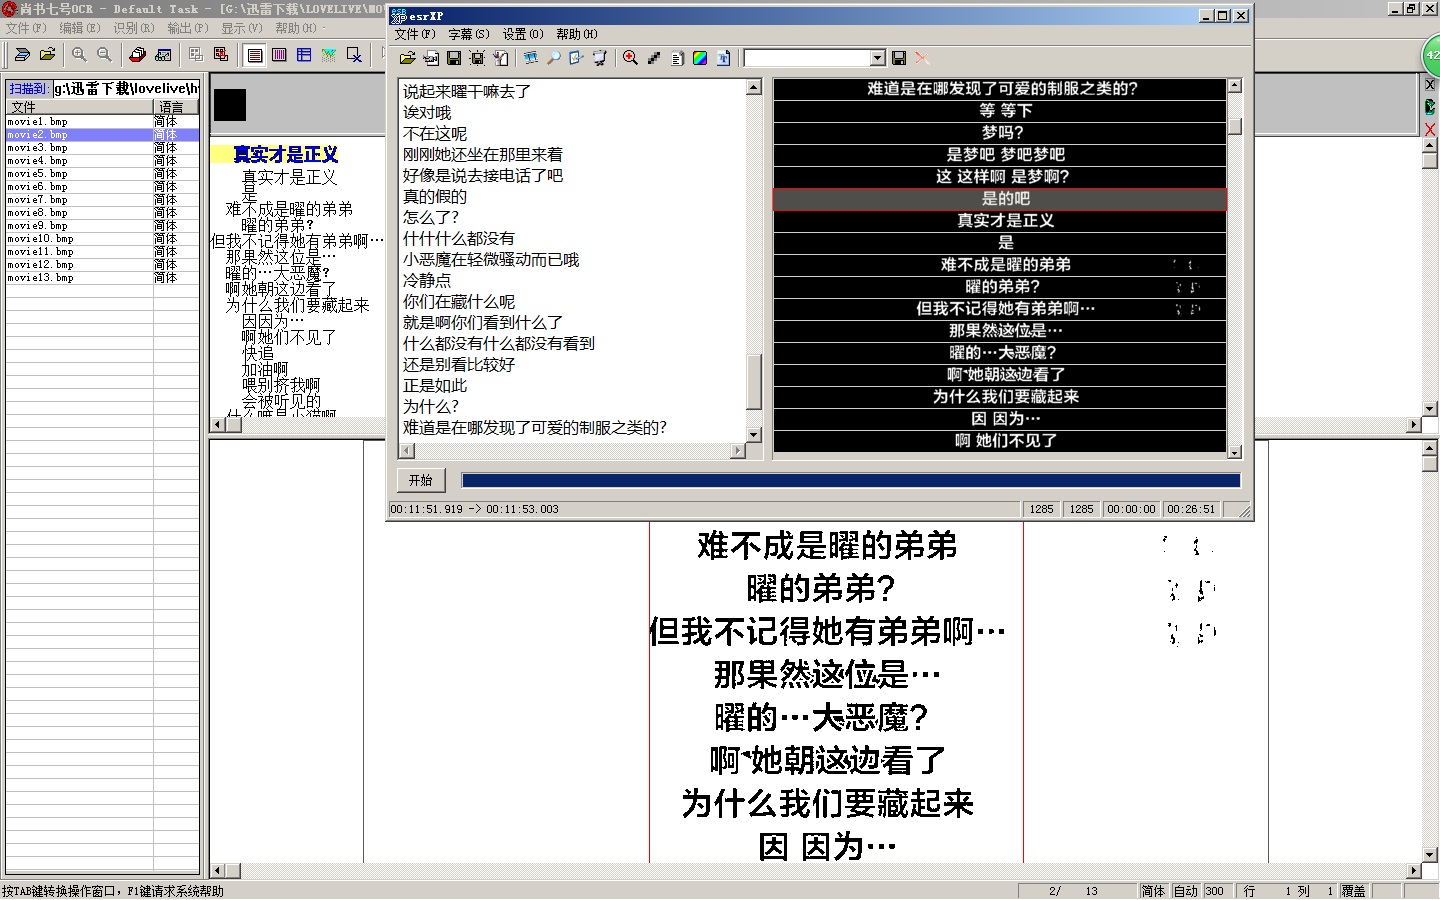Click the delete region icon with blue X
This screenshot has height=900, width=1440.
coord(354,55)
